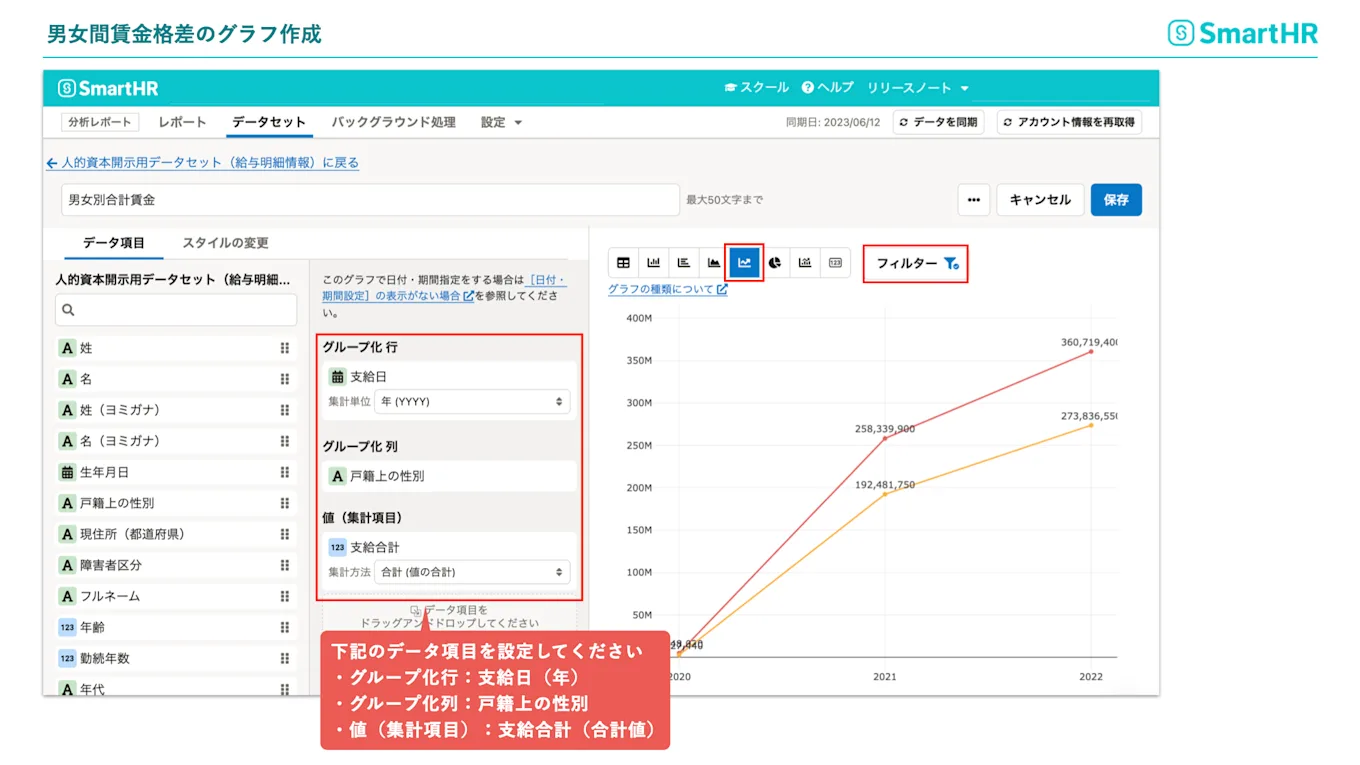
Task: Open the スクール link in header
Action: point(757,88)
